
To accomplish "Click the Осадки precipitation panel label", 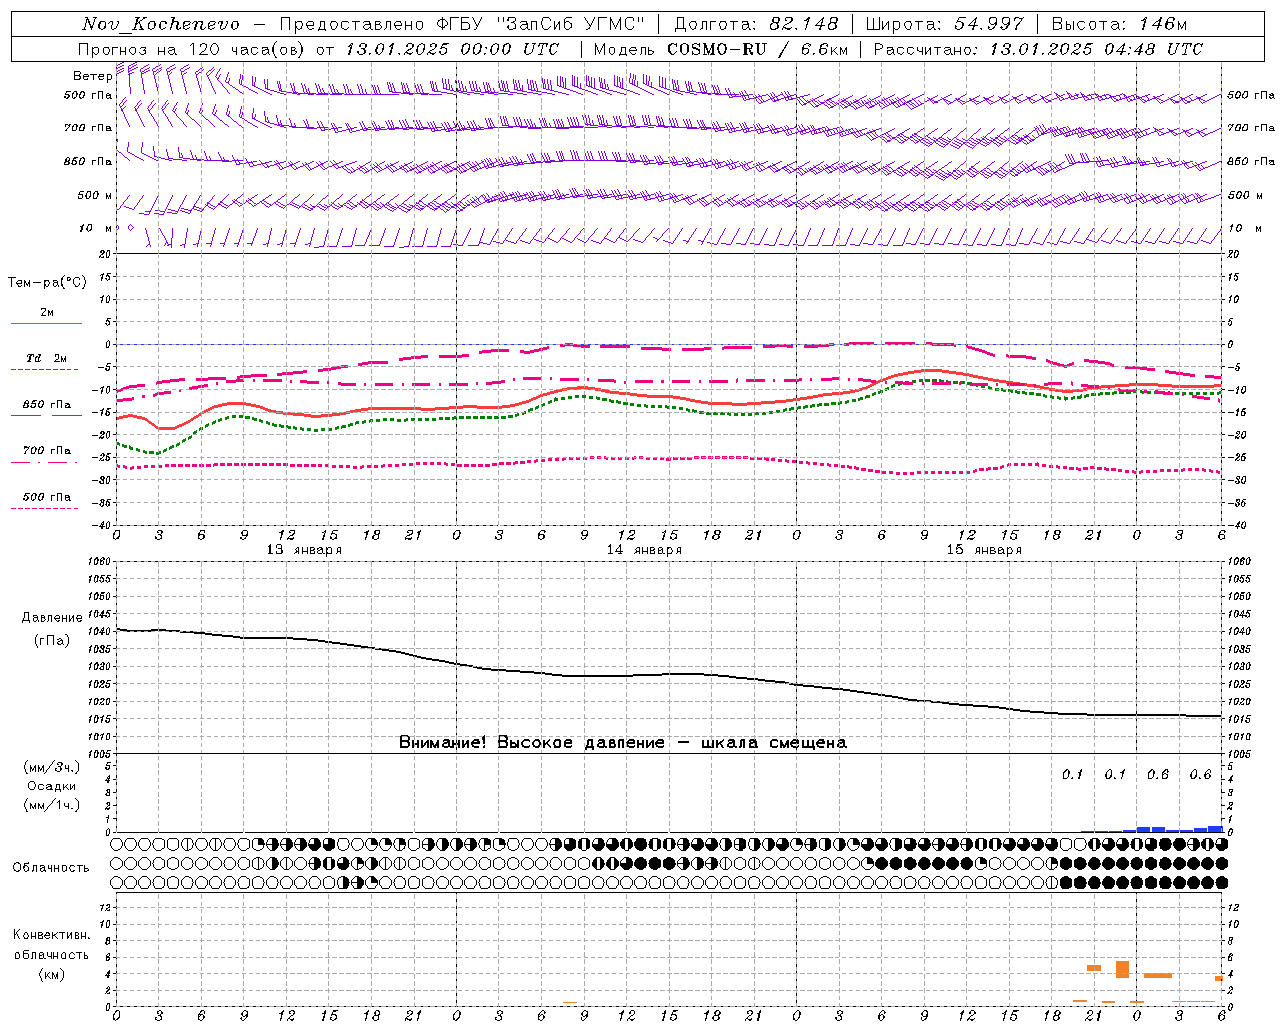I will click(x=51, y=786).
